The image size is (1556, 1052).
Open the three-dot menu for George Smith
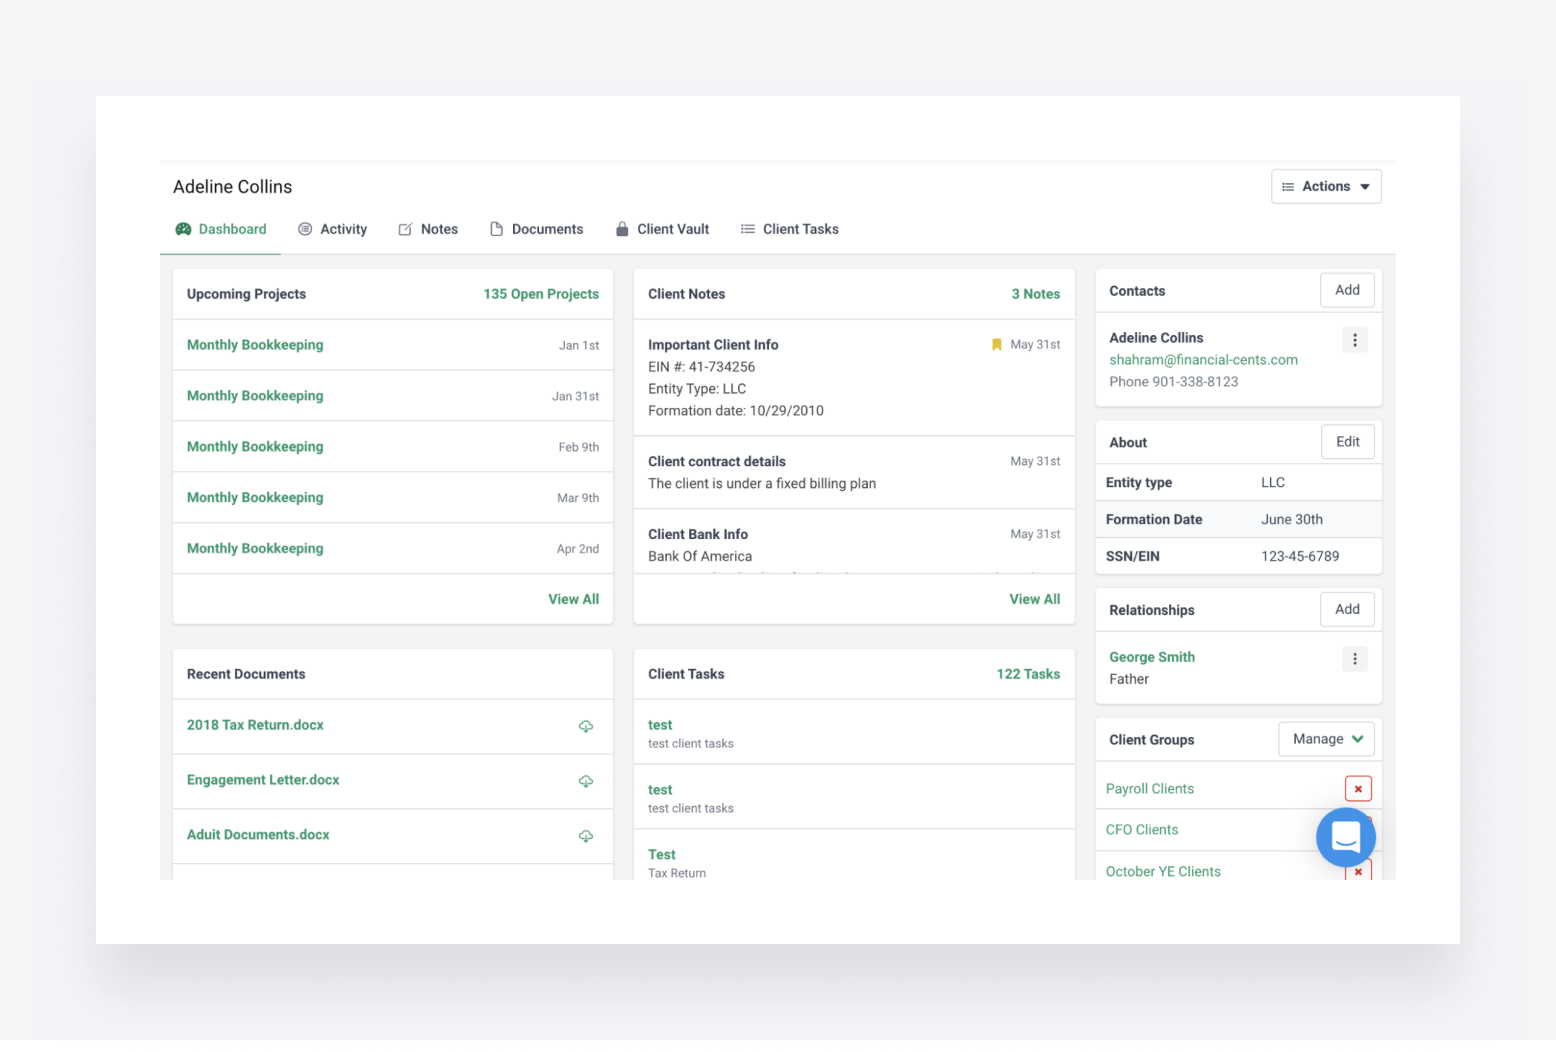(1354, 658)
